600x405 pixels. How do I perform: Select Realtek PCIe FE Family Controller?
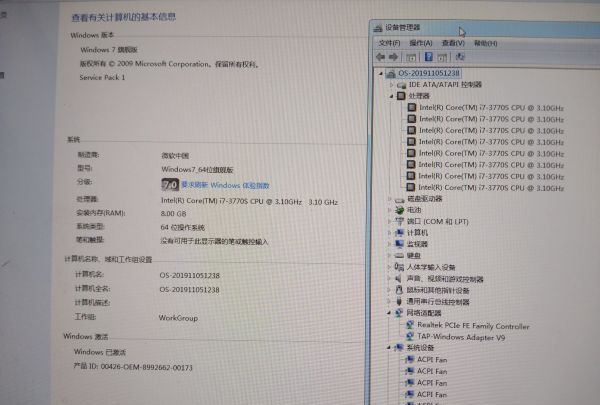coord(473,326)
